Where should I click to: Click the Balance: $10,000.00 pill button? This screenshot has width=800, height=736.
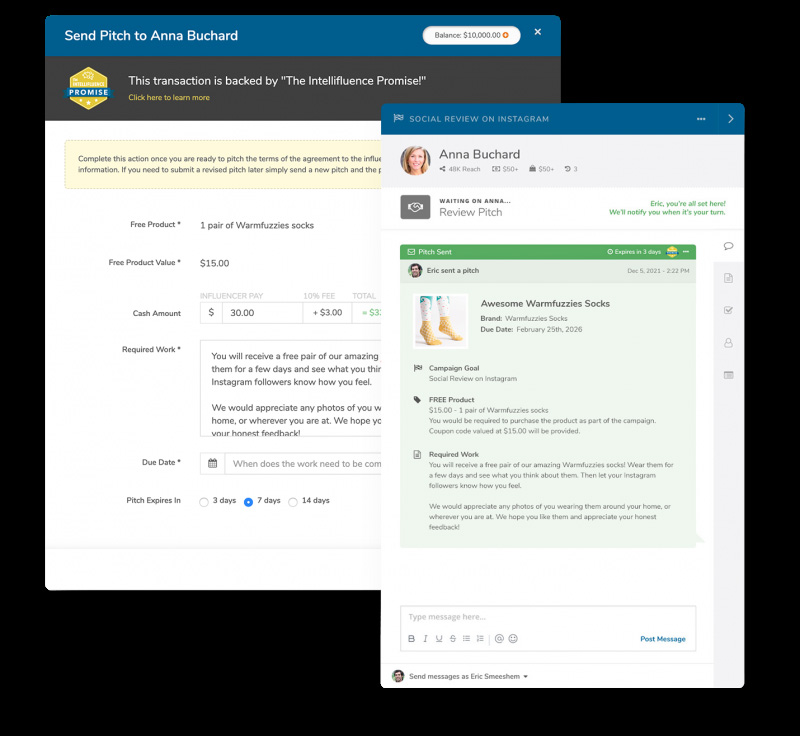point(471,35)
